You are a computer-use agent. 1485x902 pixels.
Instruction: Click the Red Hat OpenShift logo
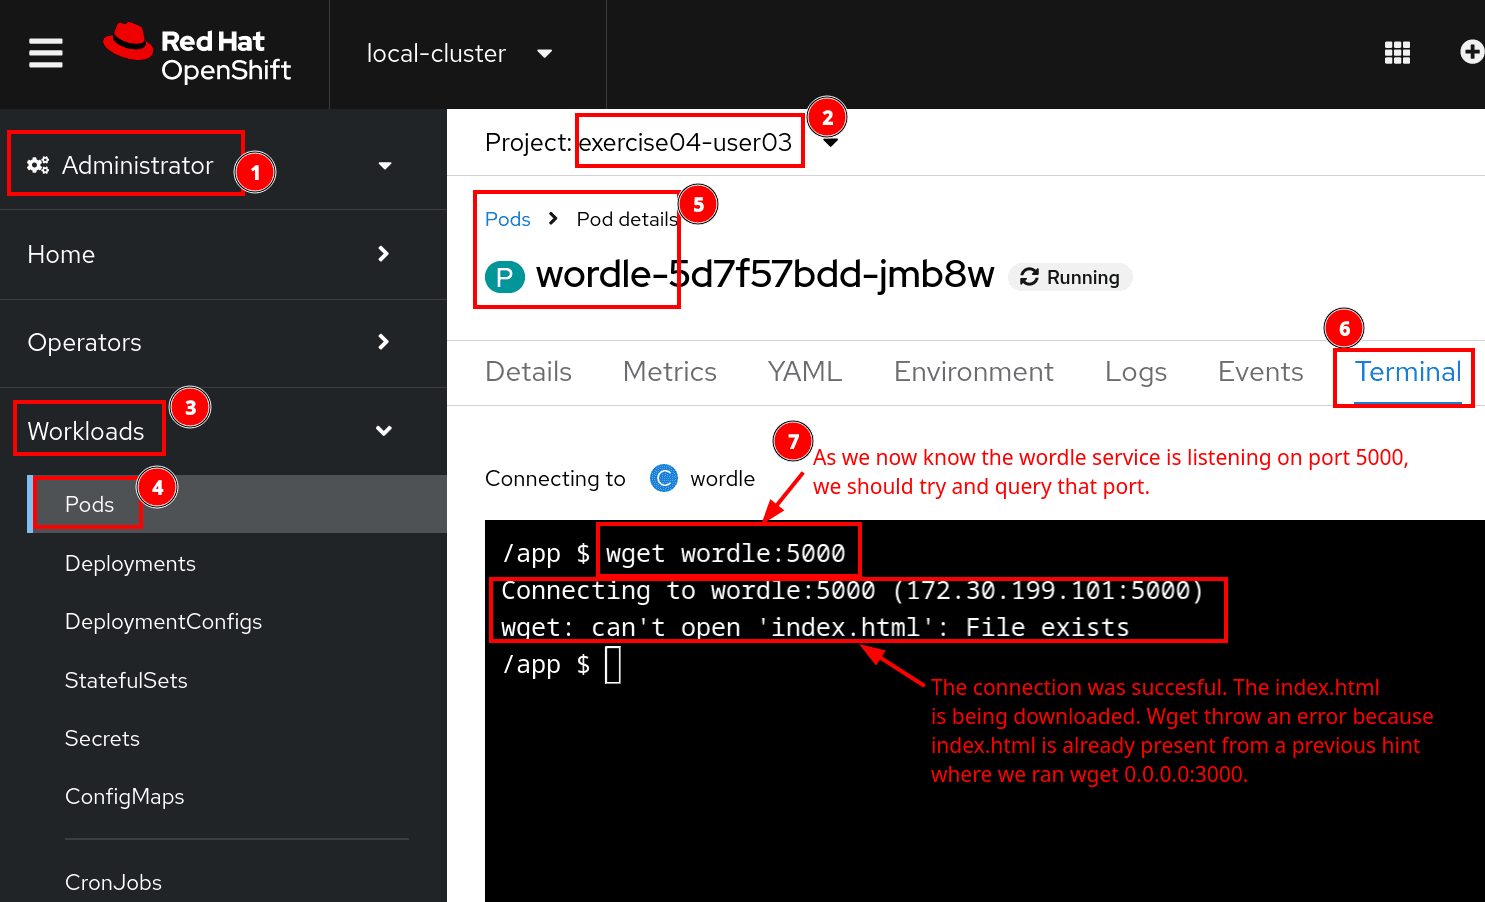tap(198, 54)
